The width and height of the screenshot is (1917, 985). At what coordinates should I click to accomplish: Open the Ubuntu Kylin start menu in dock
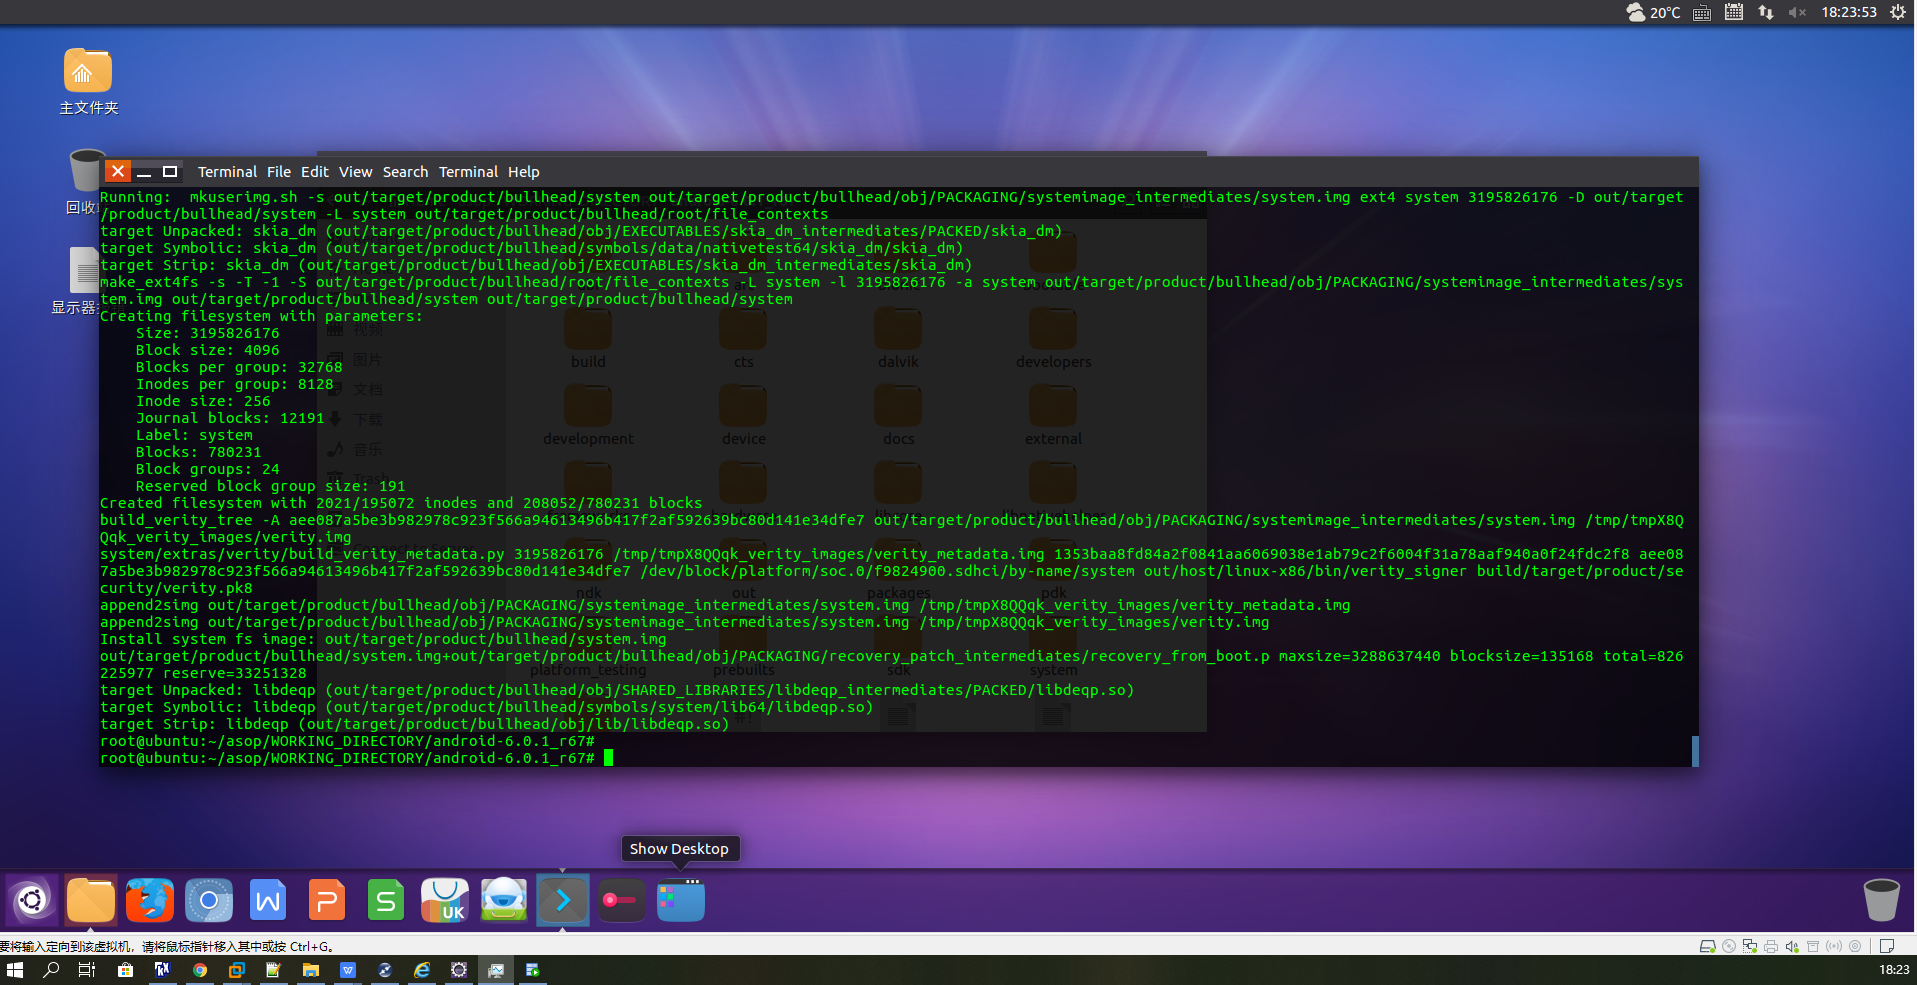coord(32,901)
